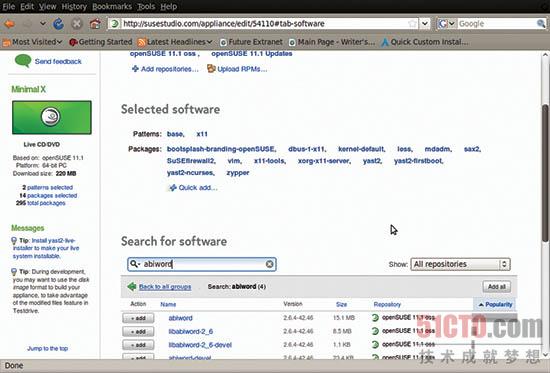This screenshot has width=550, height=373.
Task: Click the Add all button
Action: pyautogui.click(x=497, y=287)
